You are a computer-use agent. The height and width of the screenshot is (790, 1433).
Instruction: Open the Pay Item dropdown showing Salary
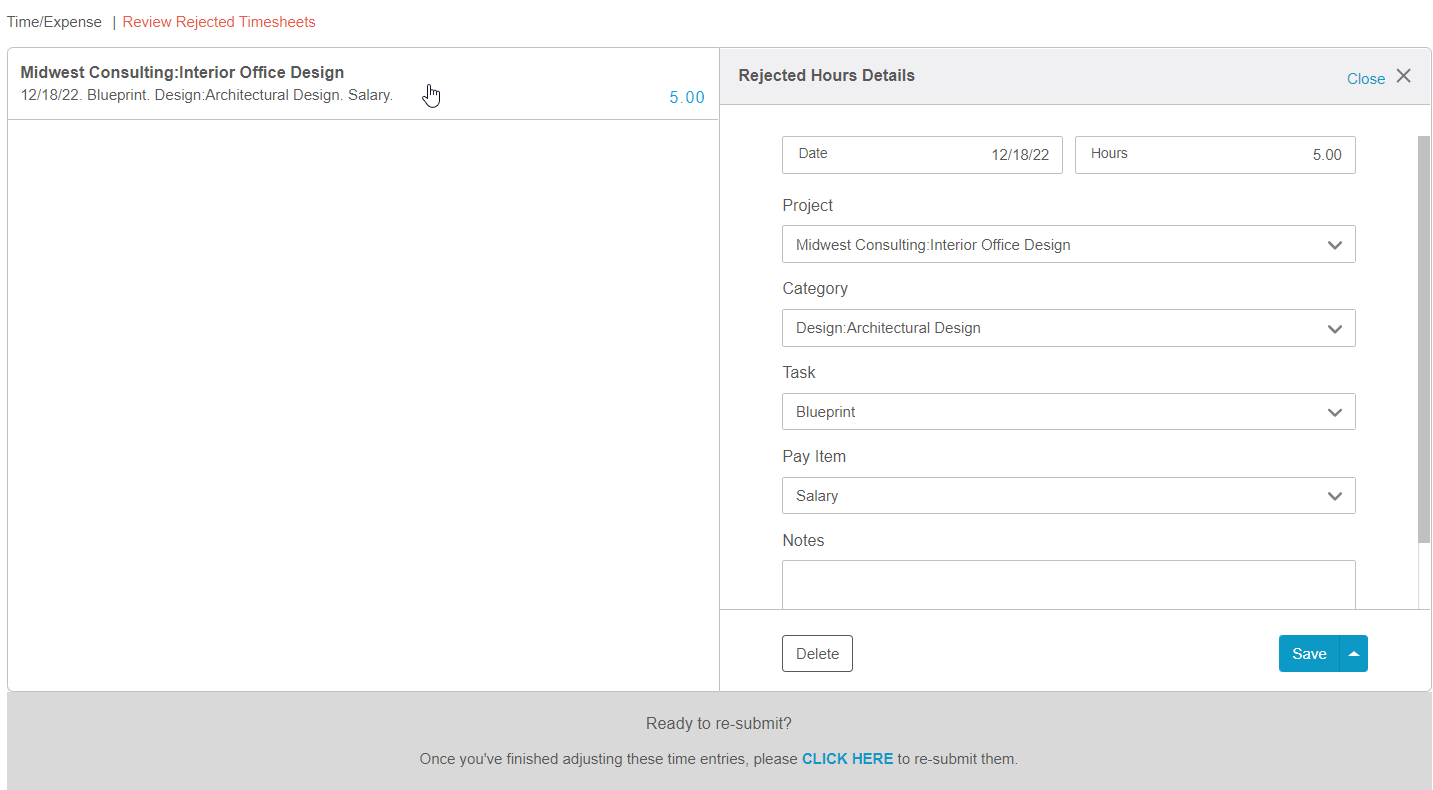pyautogui.click(x=1068, y=496)
